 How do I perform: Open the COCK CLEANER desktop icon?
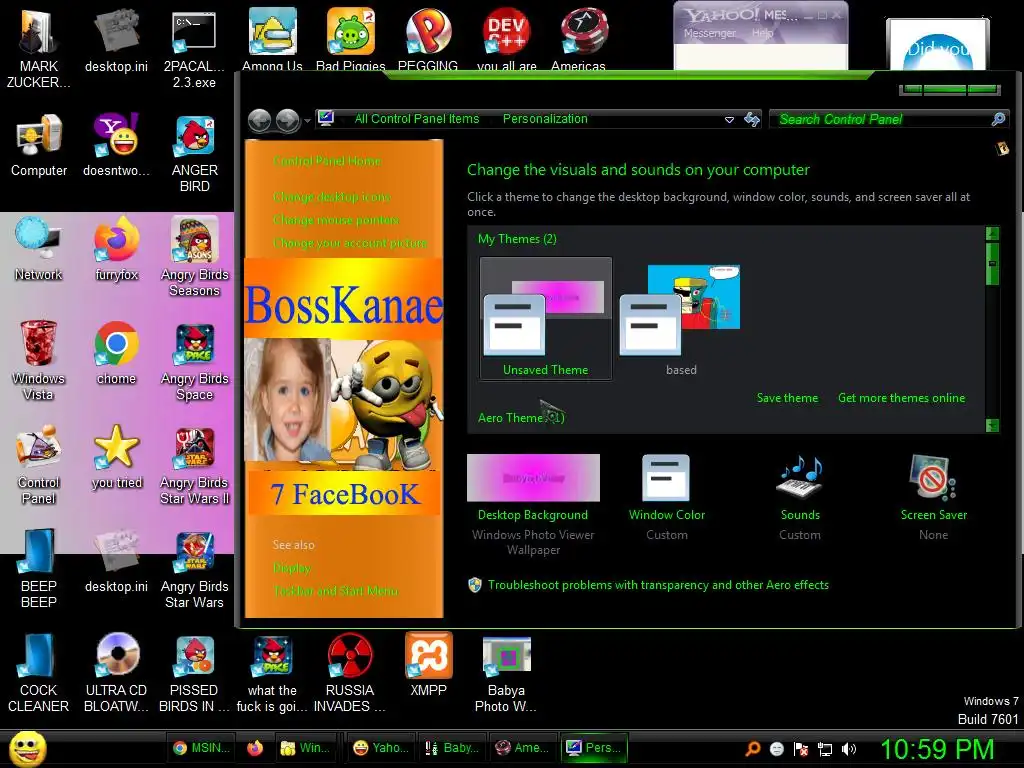[39, 656]
